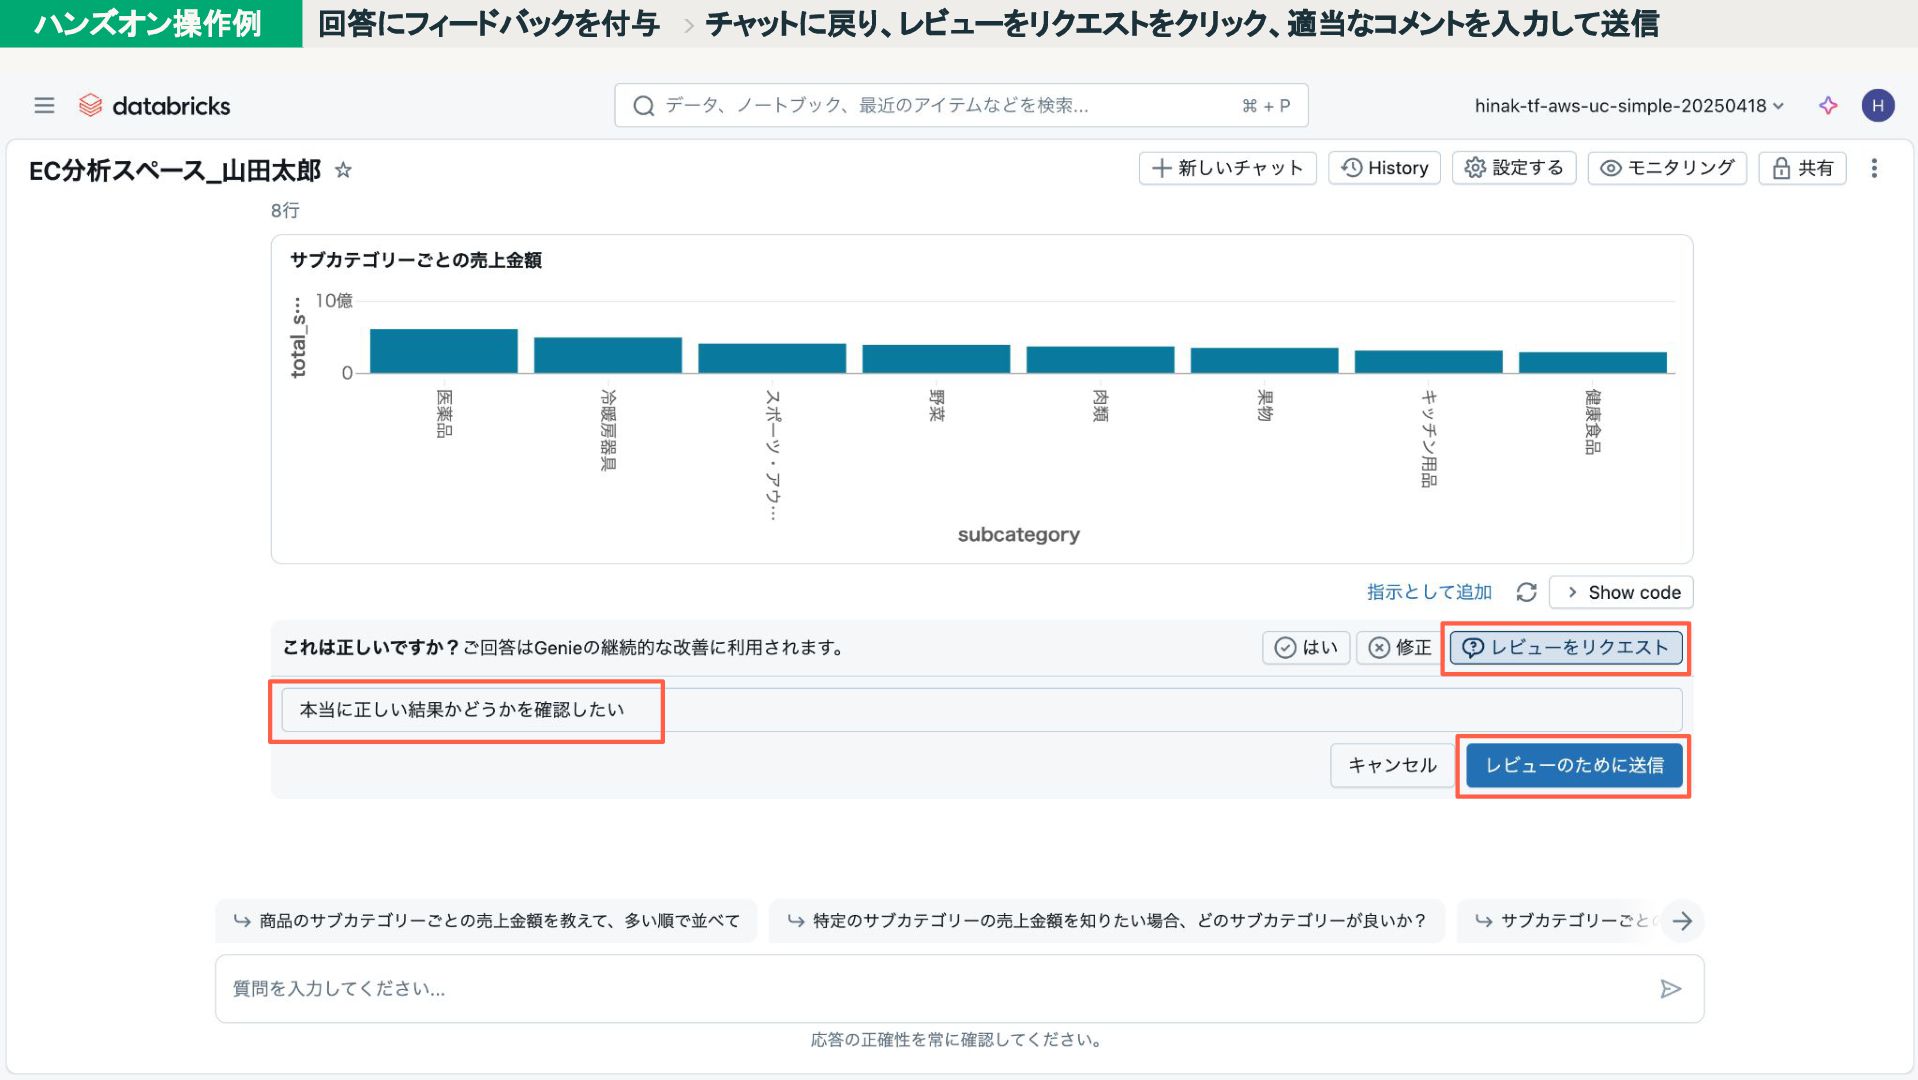Show next suggested questions arrow

(1682, 920)
